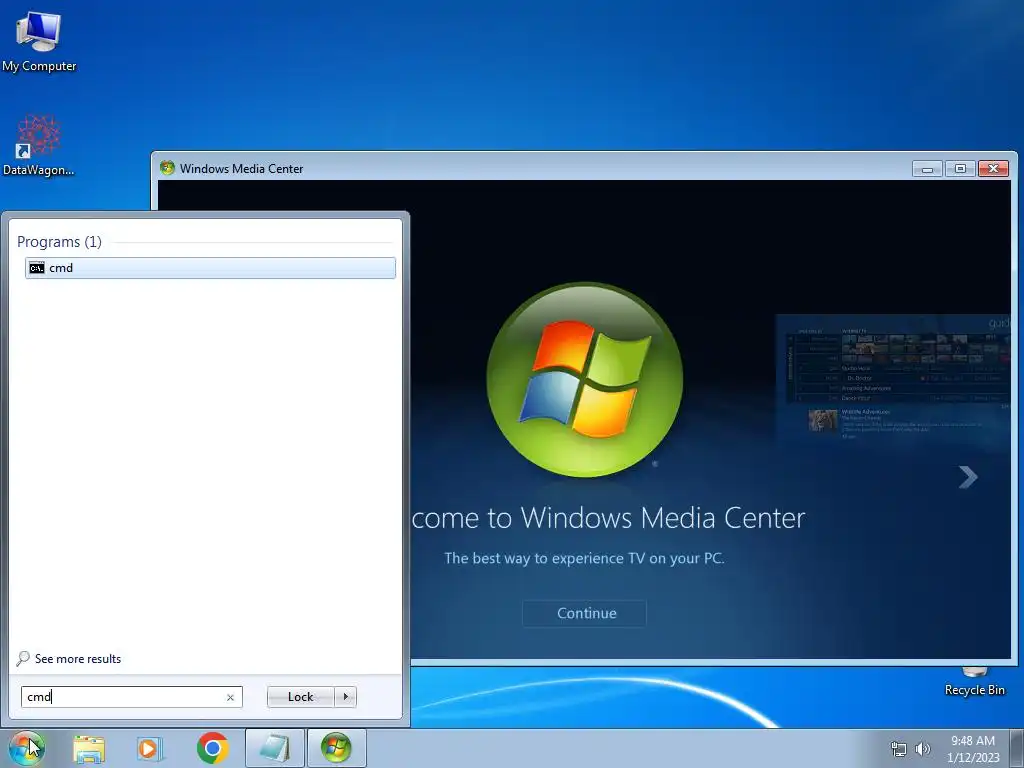Click the cmd icon in the search results
1024x768 pixels.
coord(37,268)
